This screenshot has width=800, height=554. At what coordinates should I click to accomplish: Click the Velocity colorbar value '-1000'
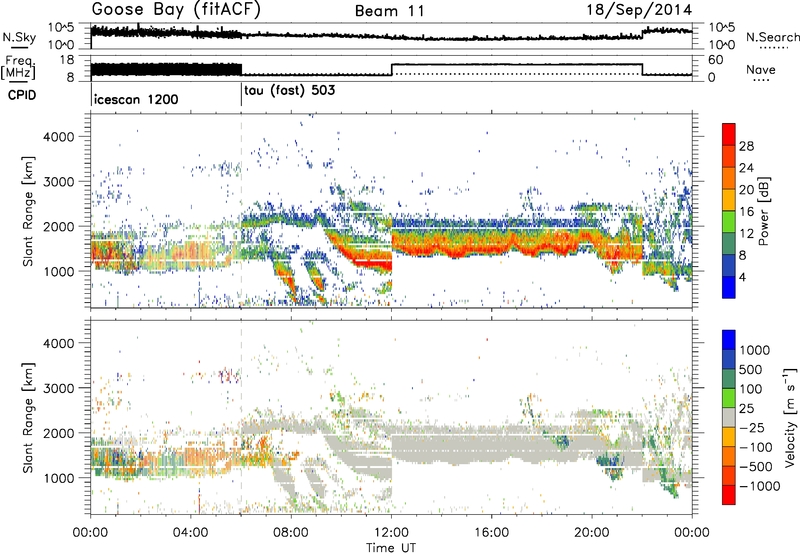tap(760, 486)
